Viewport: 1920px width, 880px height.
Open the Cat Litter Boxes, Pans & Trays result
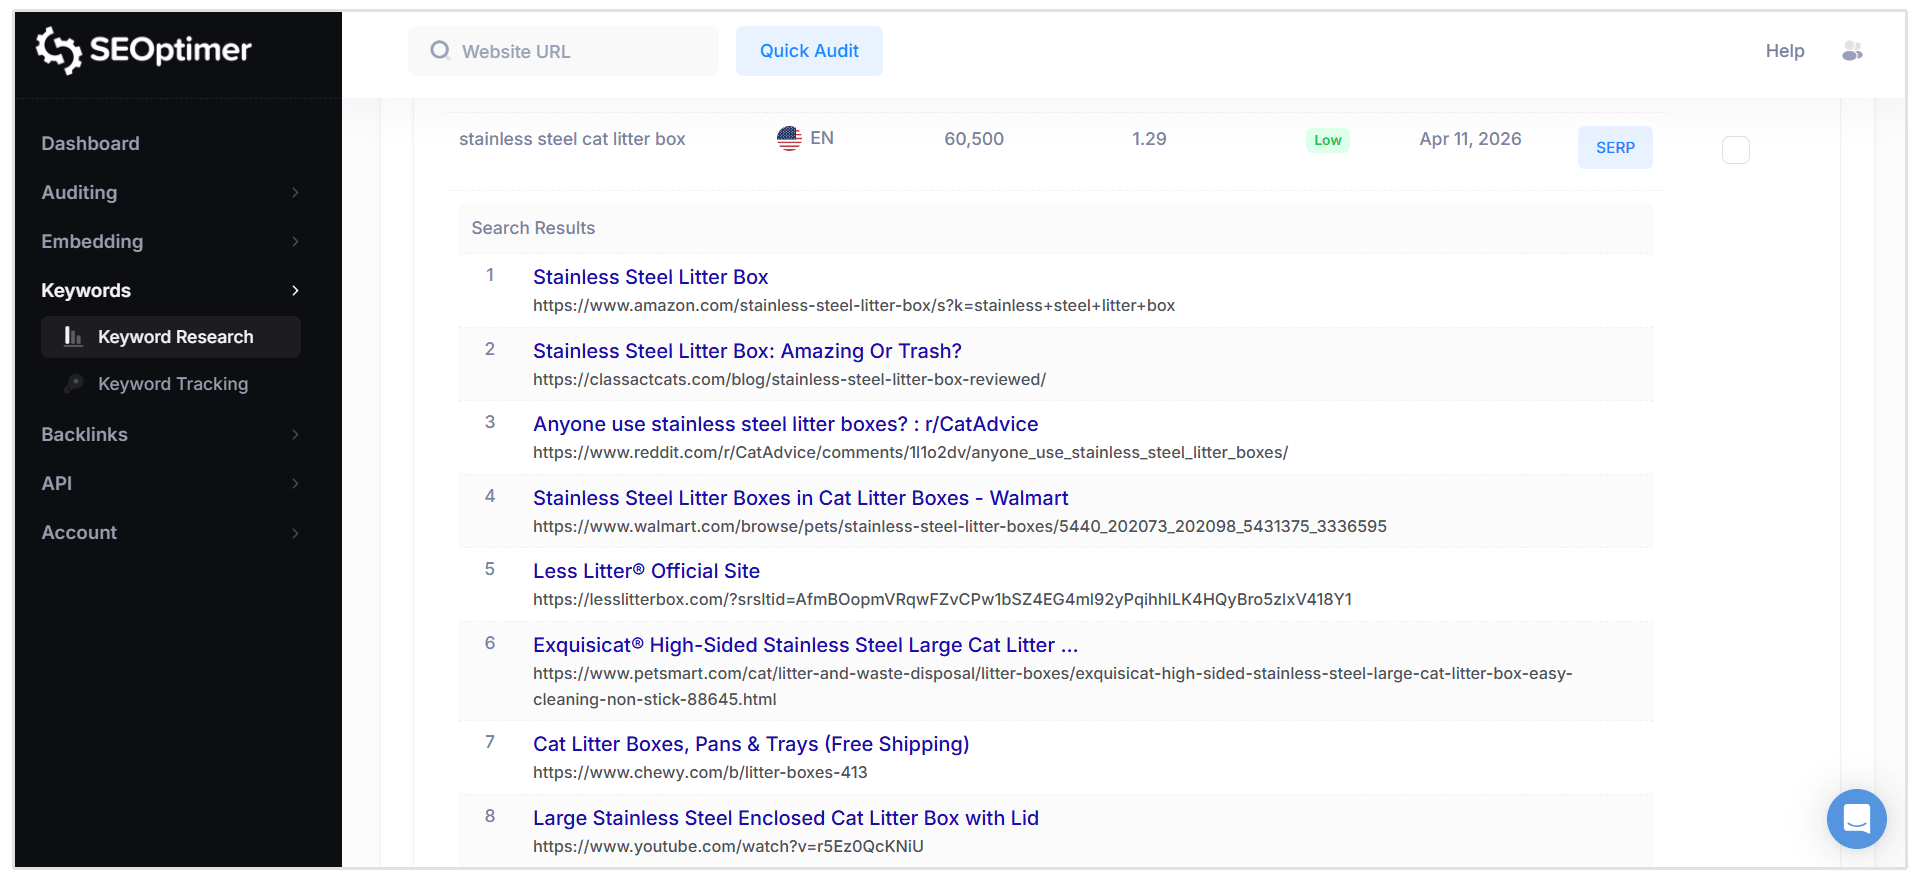coord(751,744)
